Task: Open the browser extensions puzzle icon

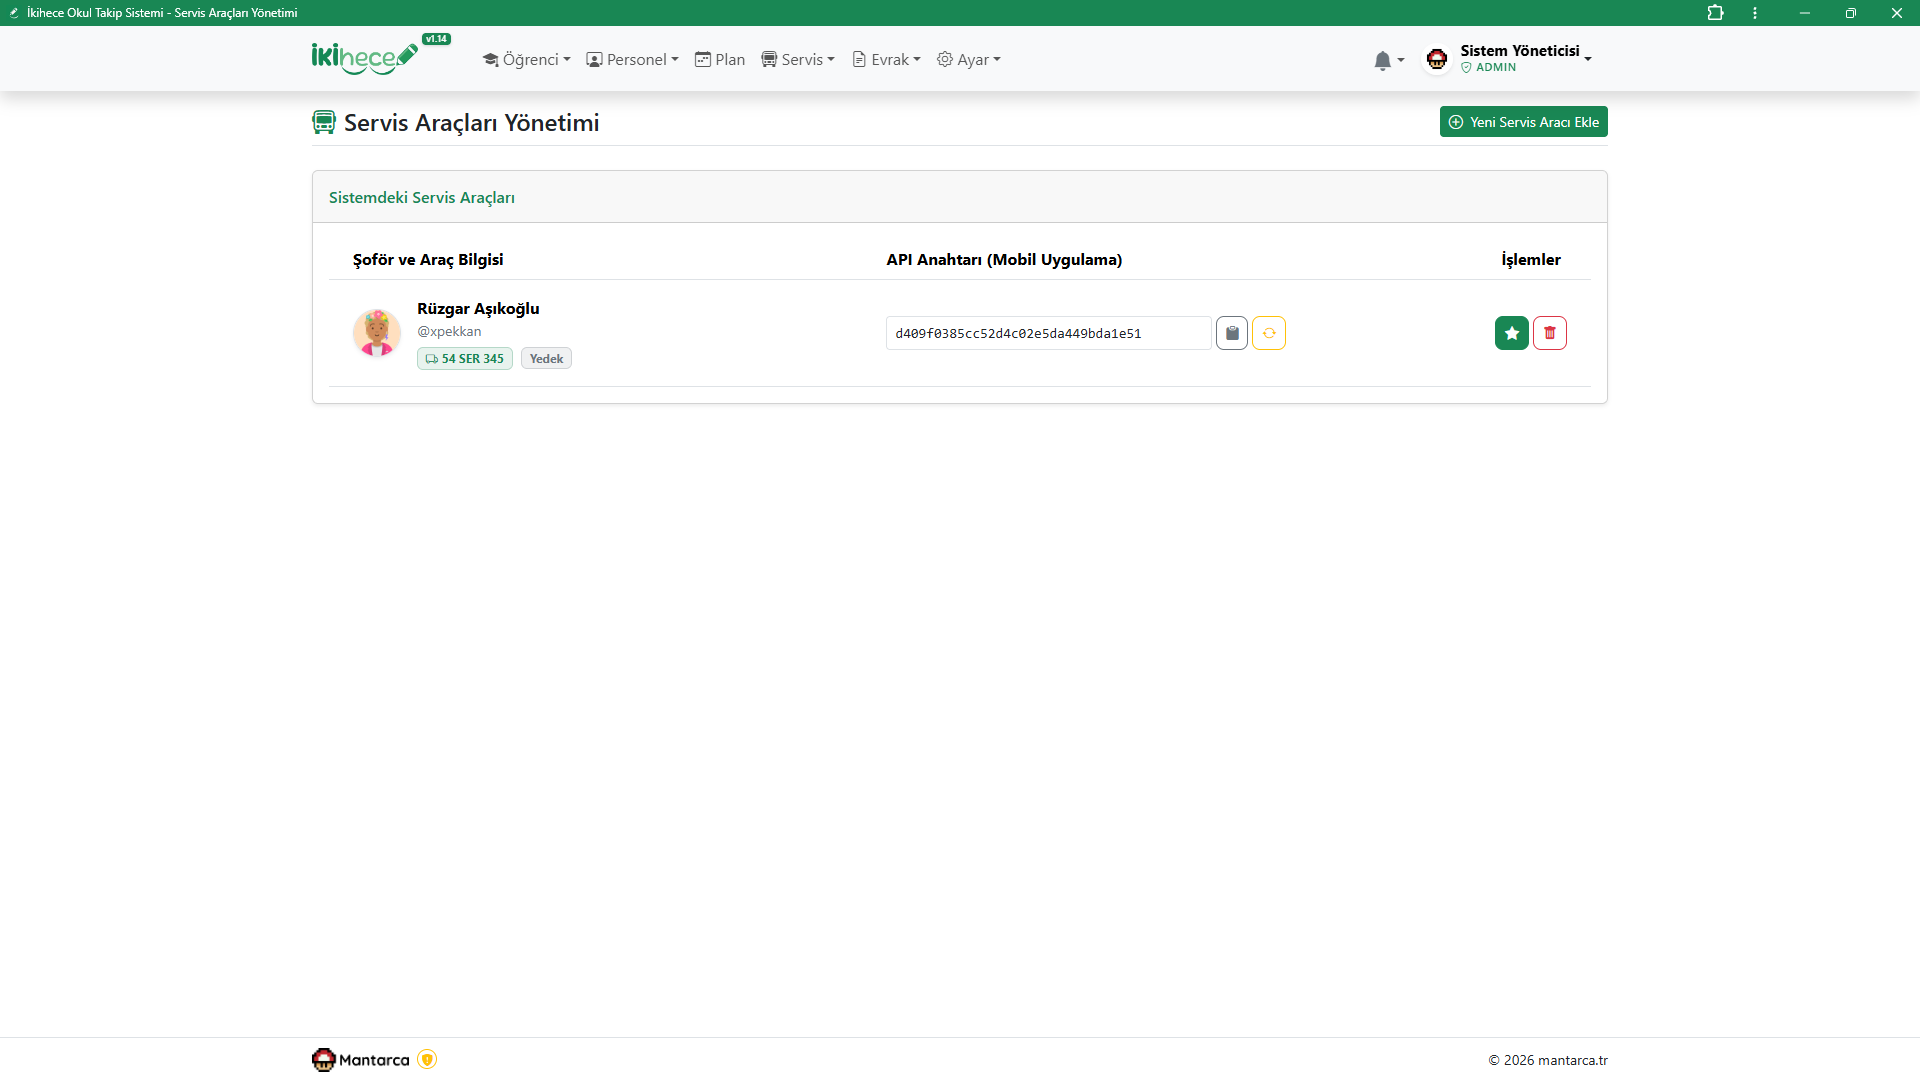Action: [1716, 13]
